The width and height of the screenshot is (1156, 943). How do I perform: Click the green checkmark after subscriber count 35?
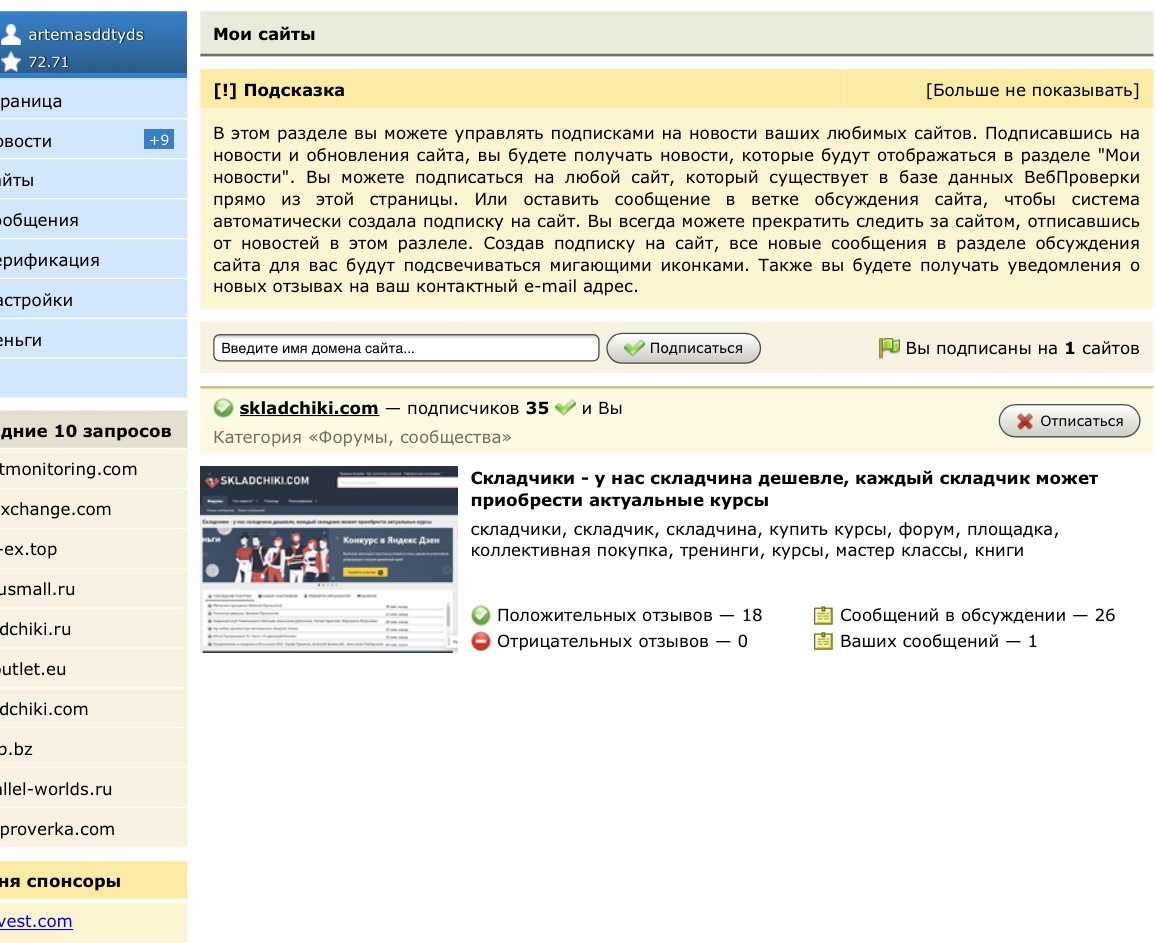click(566, 408)
